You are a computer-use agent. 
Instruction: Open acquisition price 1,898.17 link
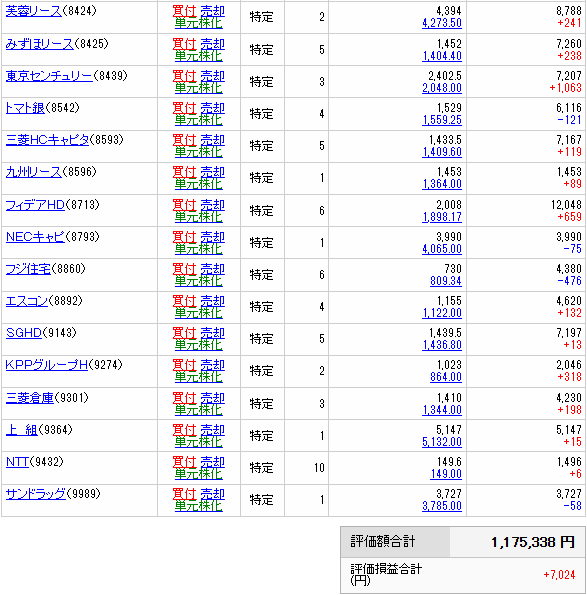(x=442, y=217)
